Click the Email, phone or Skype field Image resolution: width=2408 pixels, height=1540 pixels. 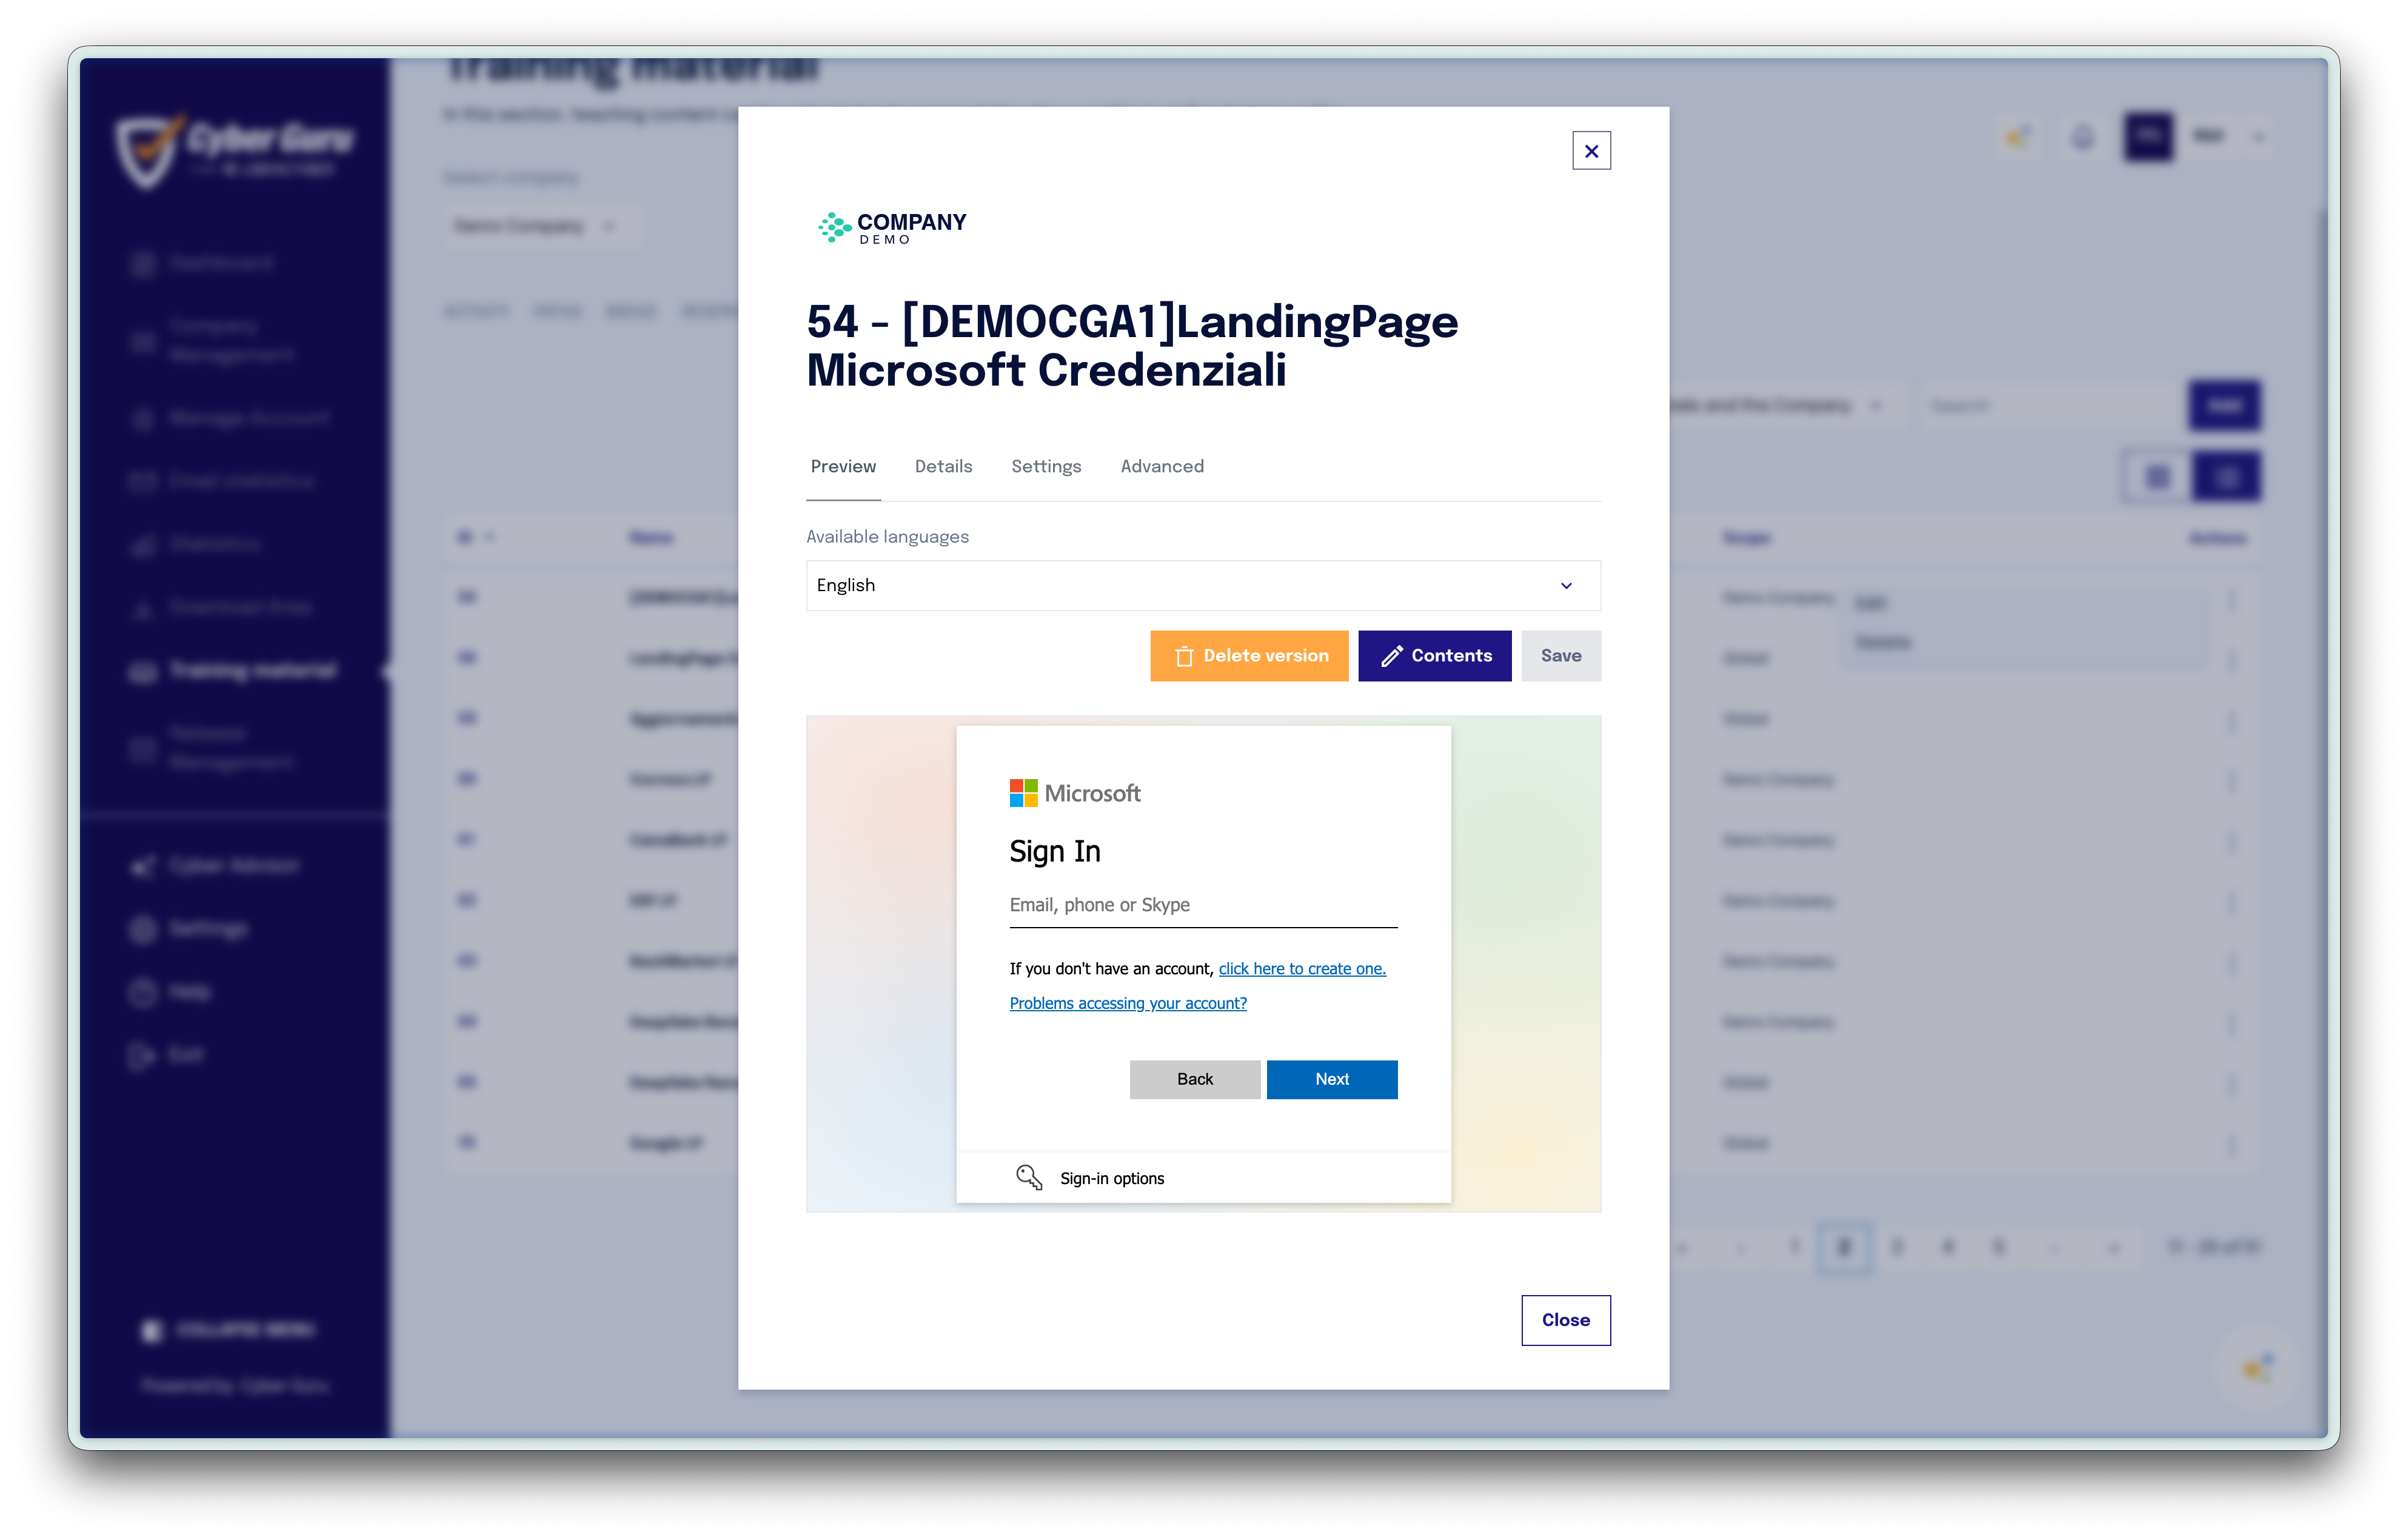pyautogui.click(x=1203, y=905)
